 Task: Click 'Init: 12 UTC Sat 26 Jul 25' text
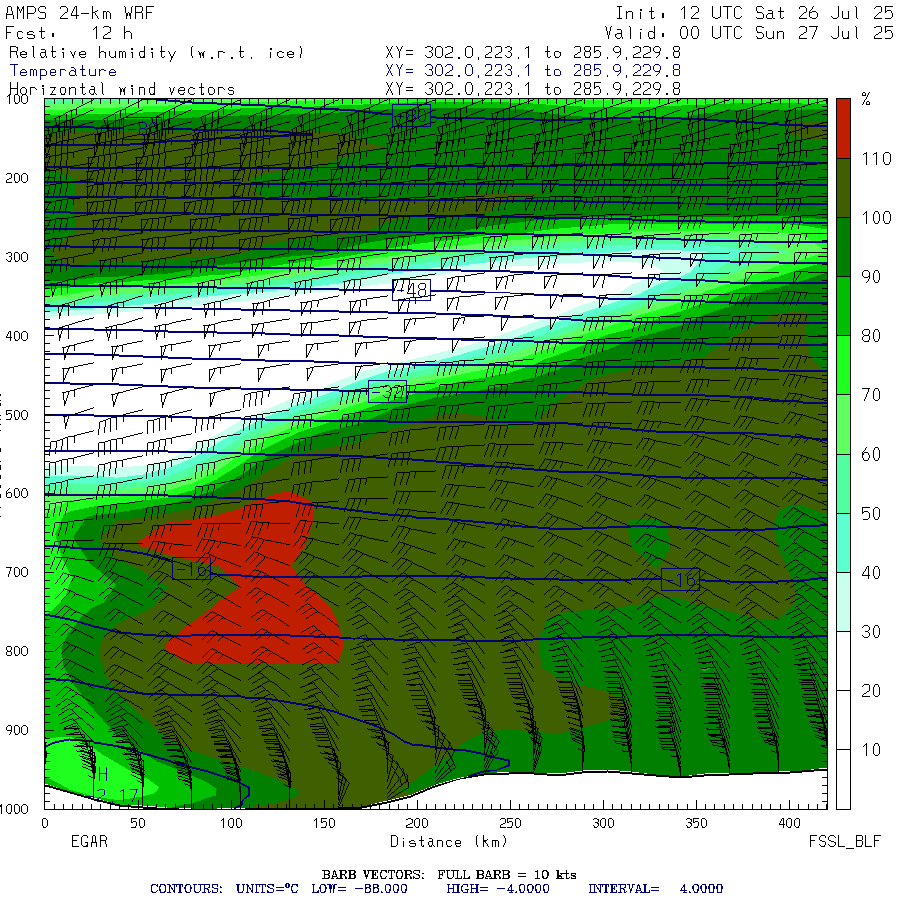(754, 13)
